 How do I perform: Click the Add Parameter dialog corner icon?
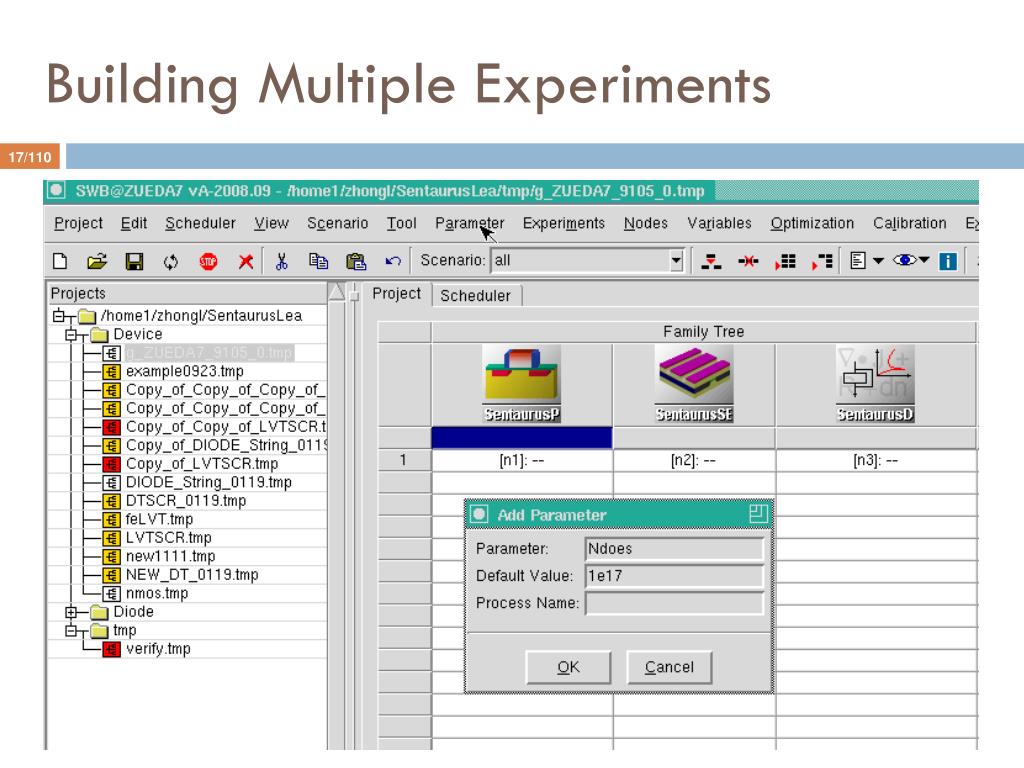click(758, 514)
